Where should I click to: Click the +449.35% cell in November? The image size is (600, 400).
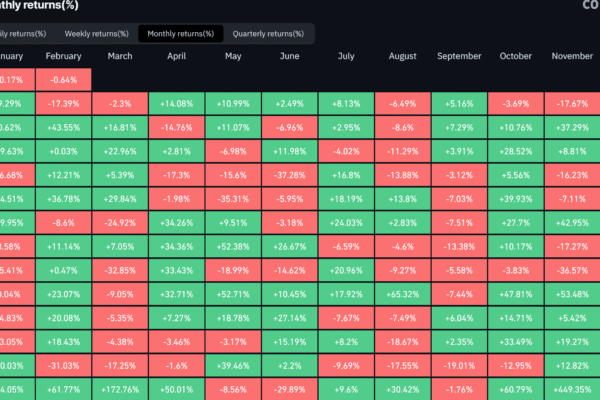point(574,390)
